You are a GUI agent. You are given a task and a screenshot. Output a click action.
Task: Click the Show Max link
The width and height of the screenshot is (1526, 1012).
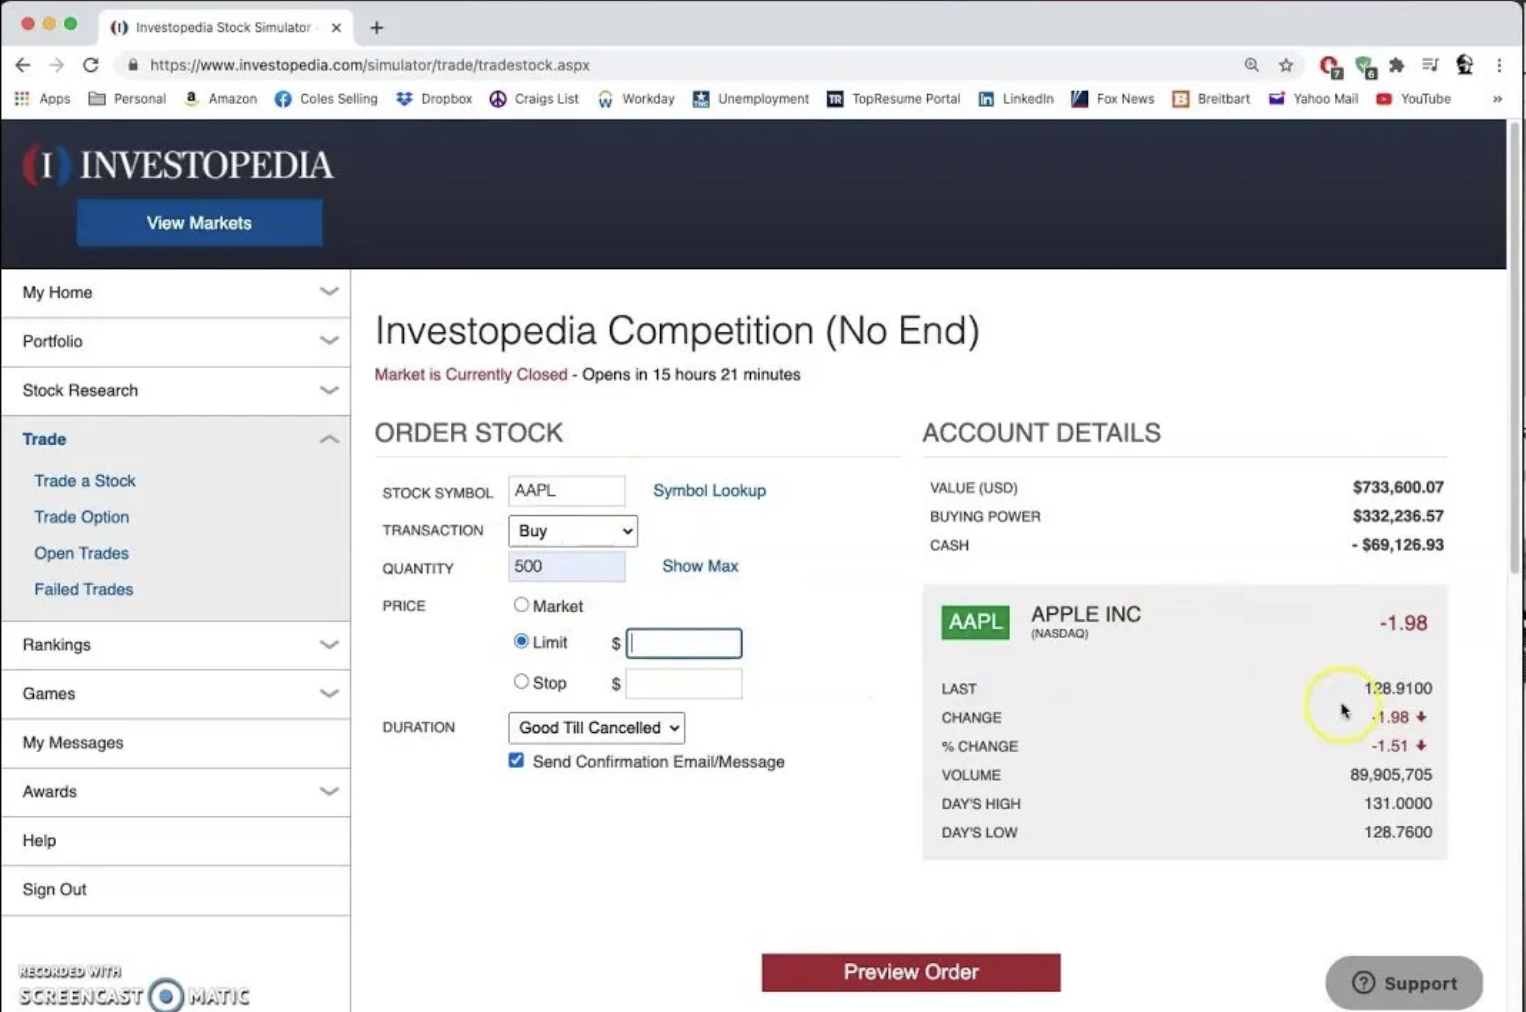pos(700,566)
